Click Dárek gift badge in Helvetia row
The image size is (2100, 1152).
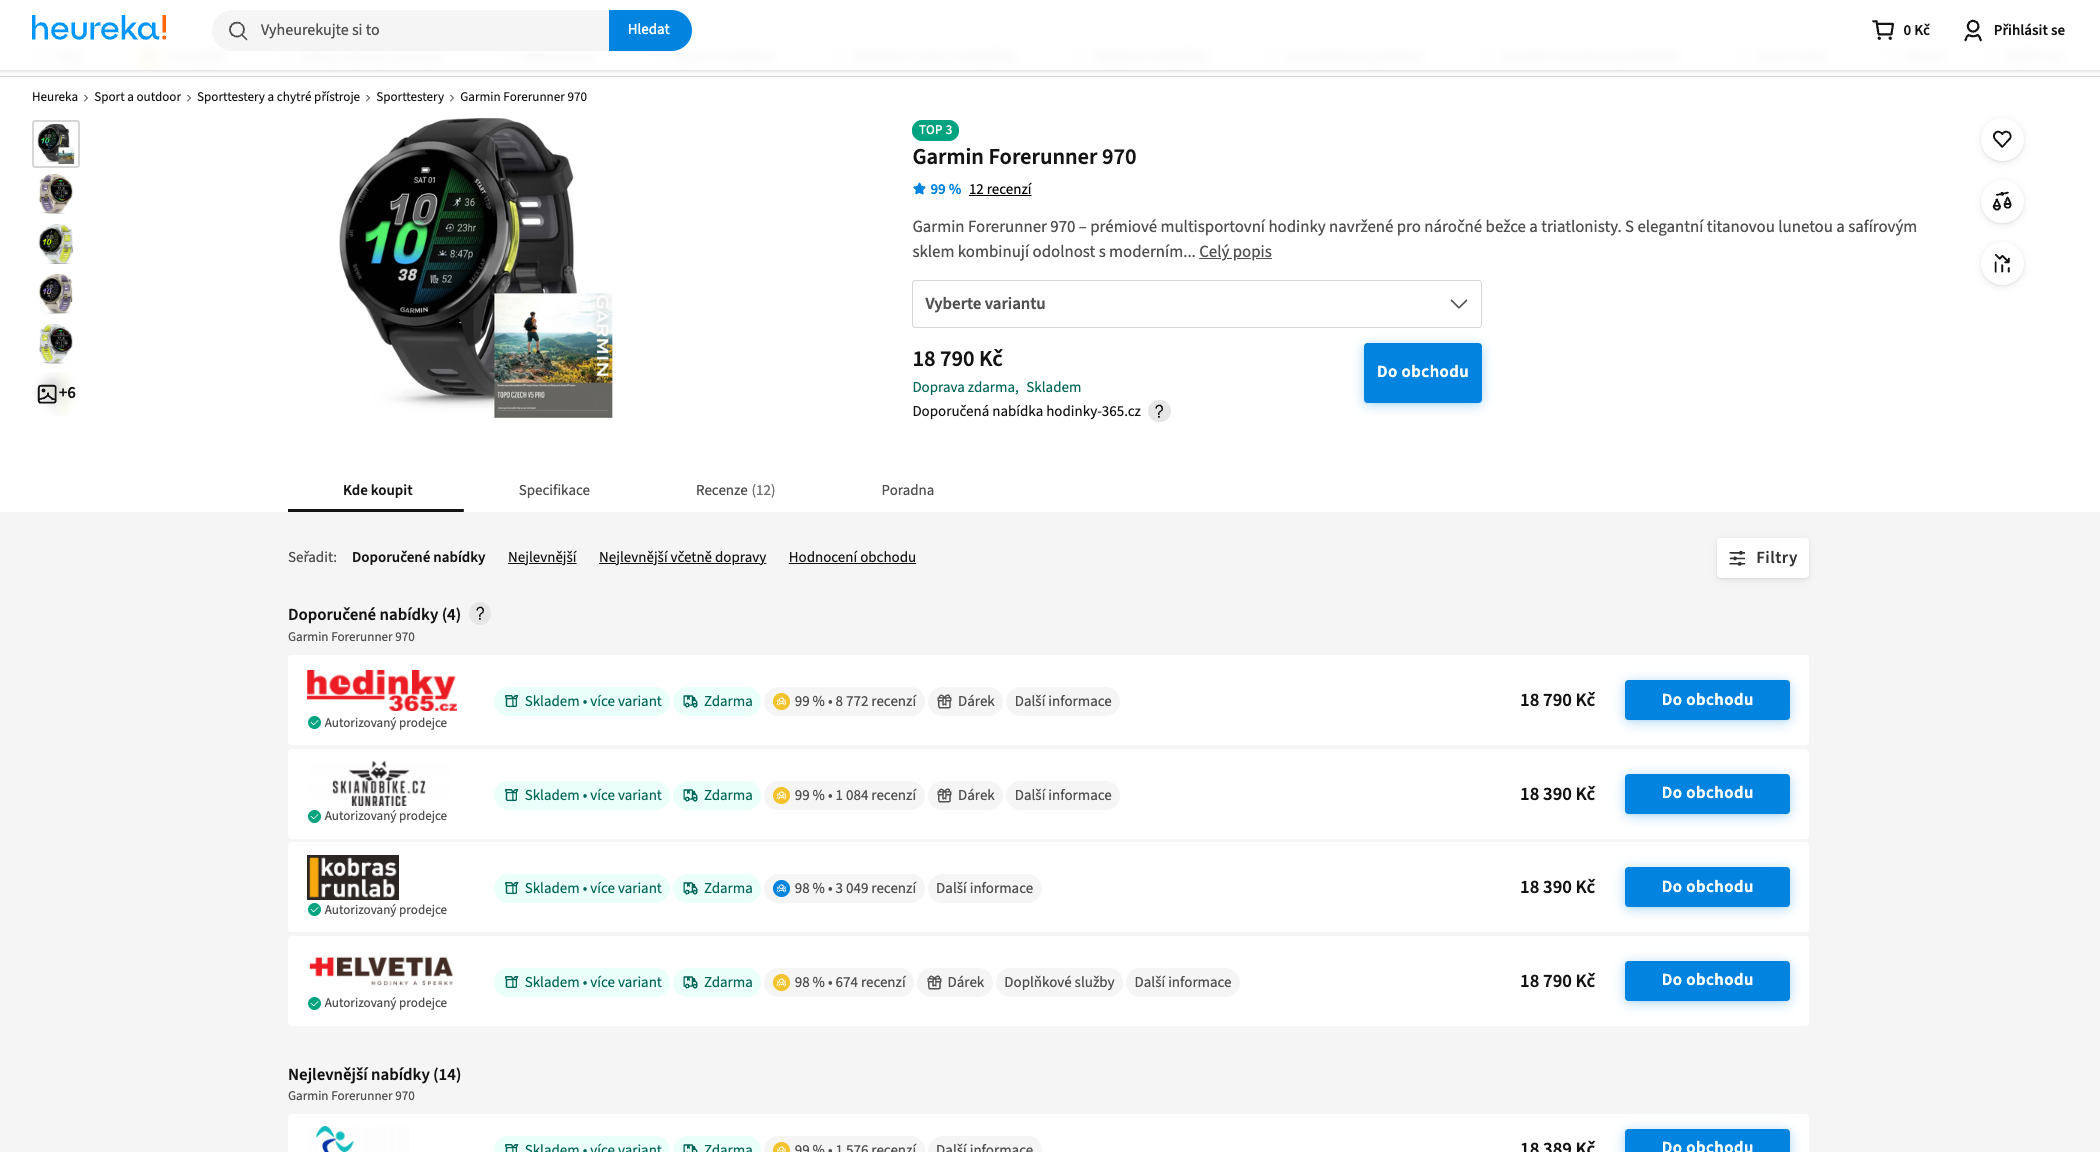click(955, 982)
